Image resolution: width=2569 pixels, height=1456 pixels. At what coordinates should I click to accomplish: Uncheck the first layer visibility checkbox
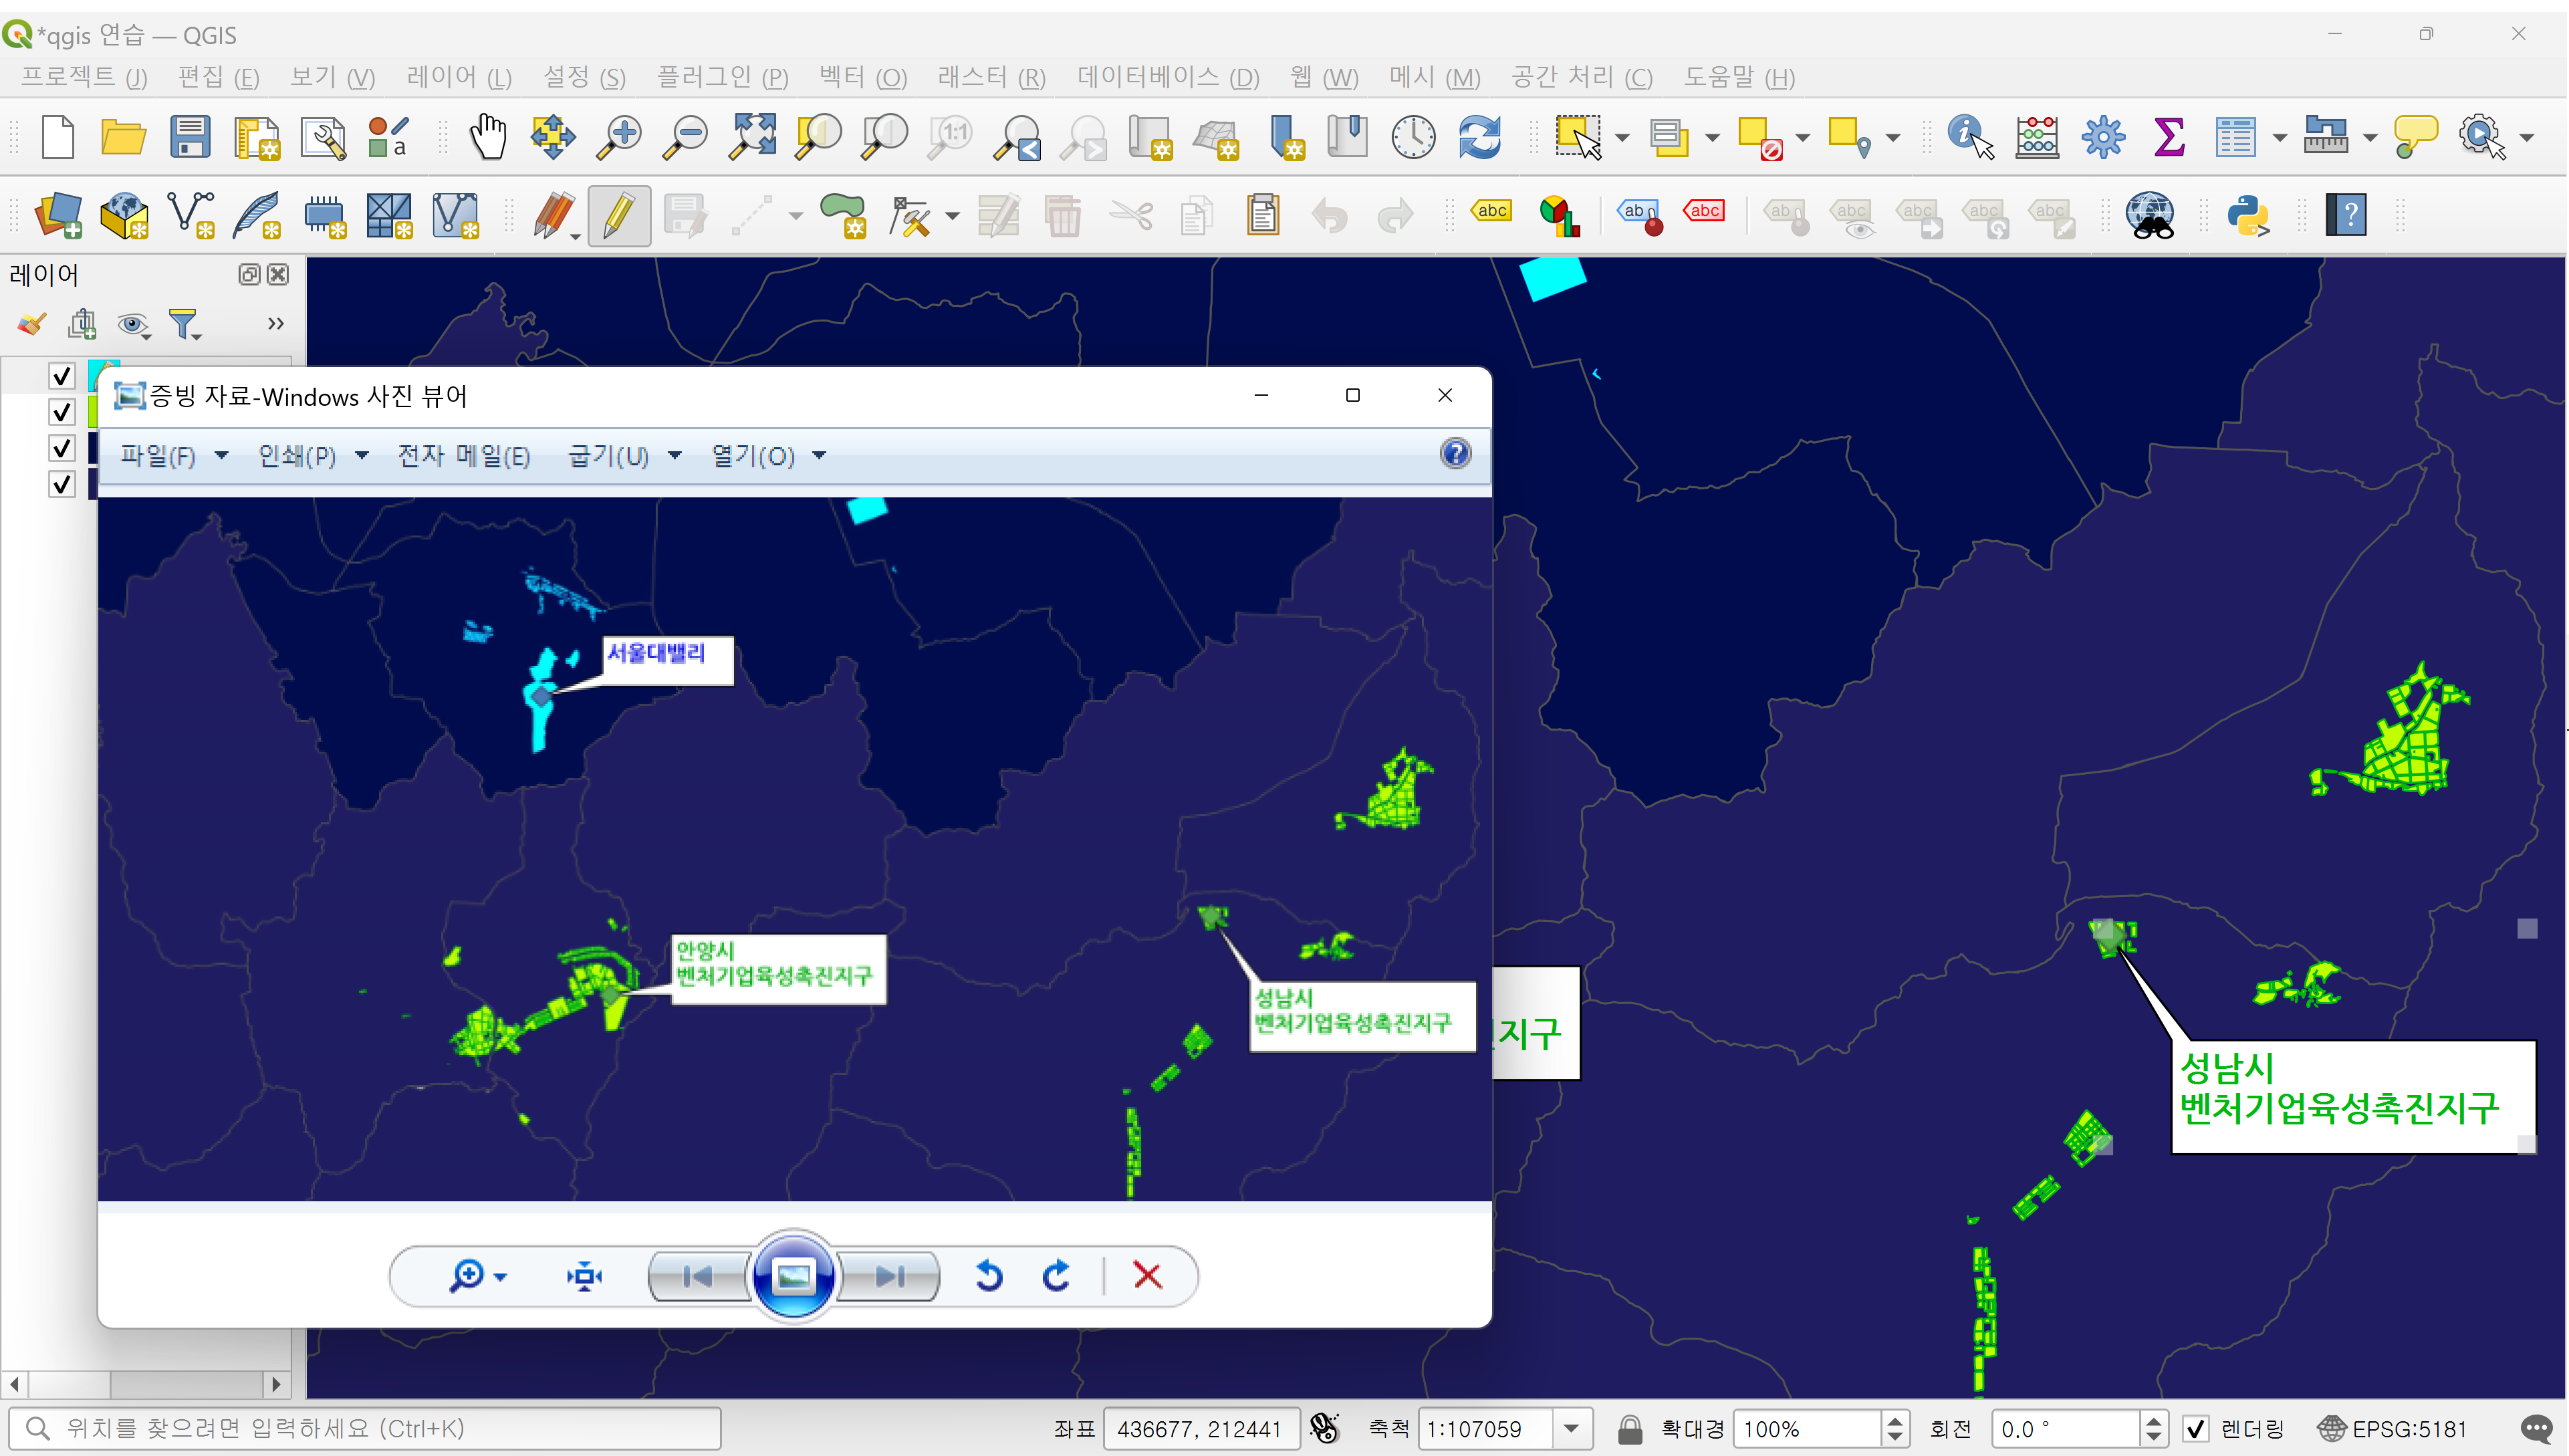click(62, 376)
